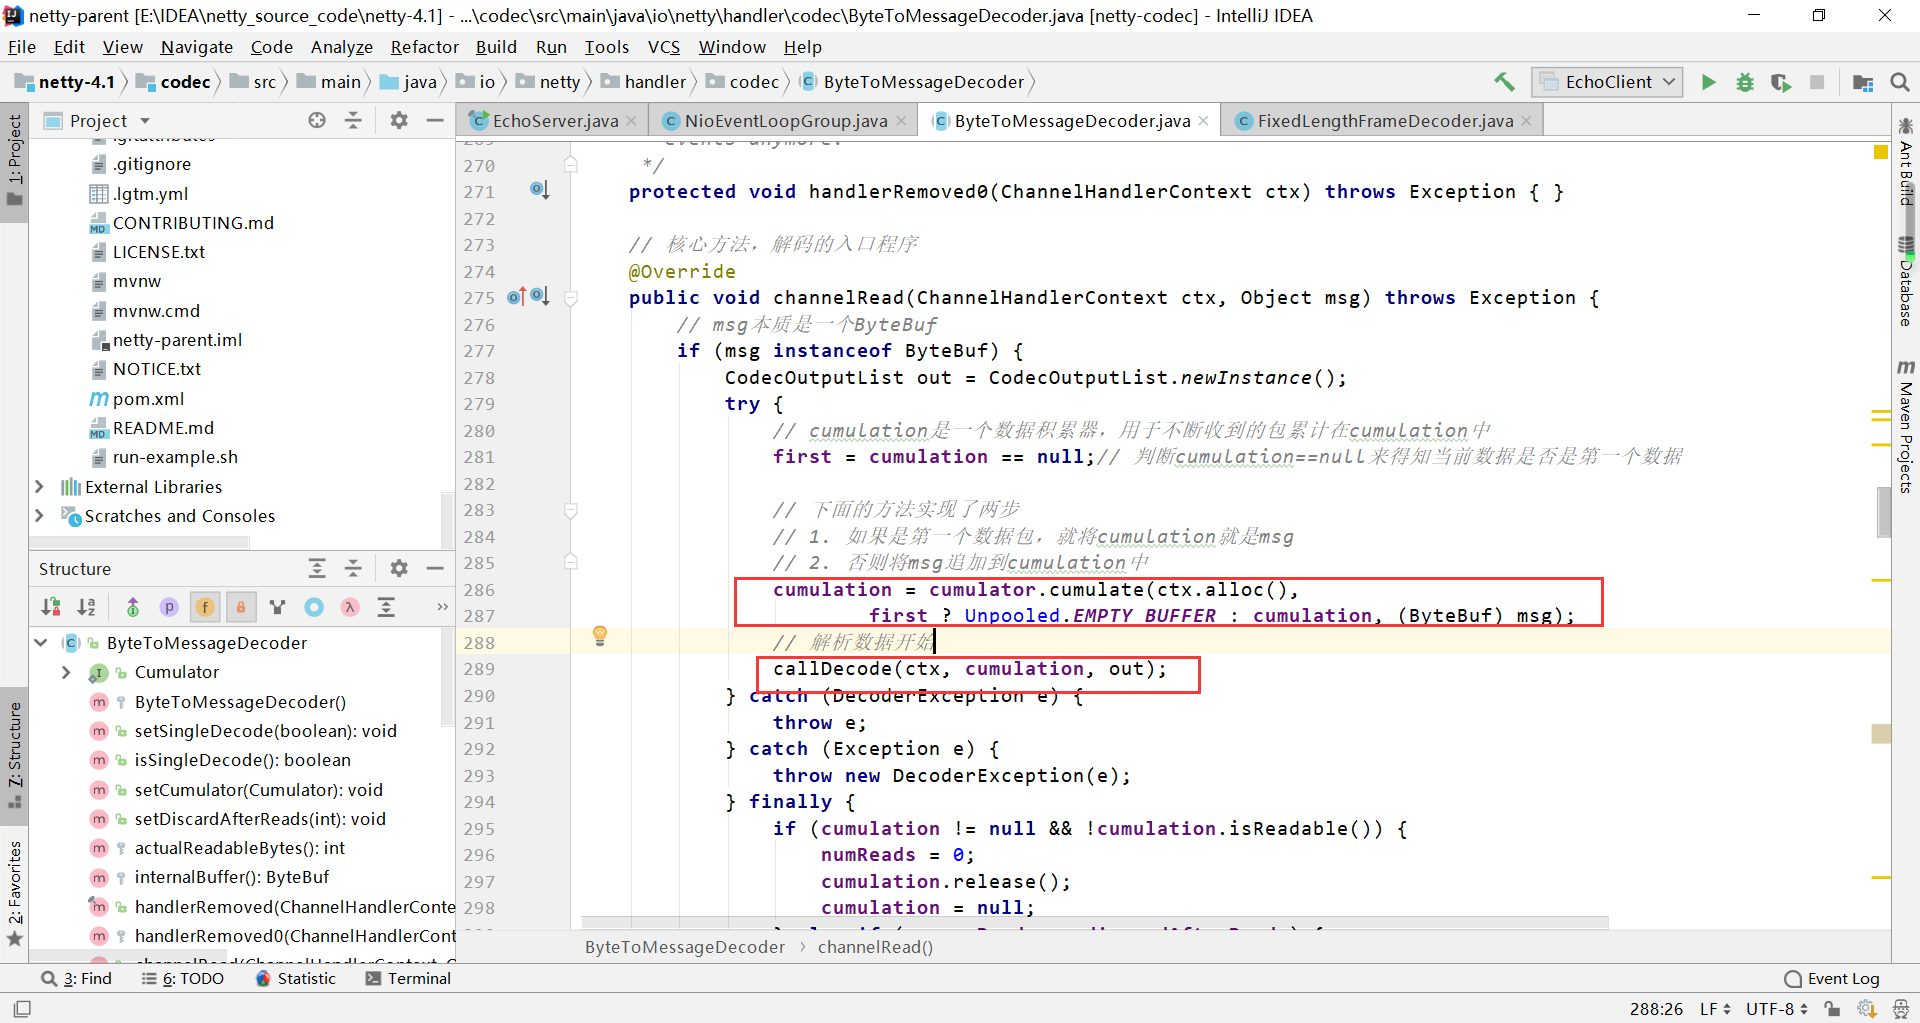Click the bulb intention icon at line 288
Image resolution: width=1920 pixels, height=1023 pixels.
[x=600, y=635]
